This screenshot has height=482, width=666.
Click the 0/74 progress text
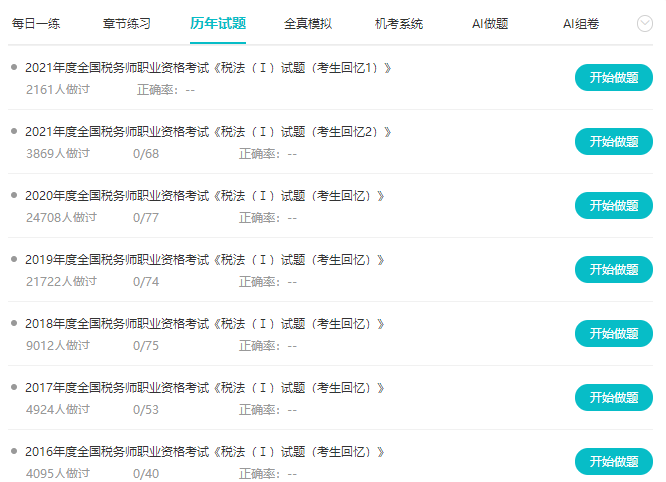pyautogui.click(x=146, y=282)
